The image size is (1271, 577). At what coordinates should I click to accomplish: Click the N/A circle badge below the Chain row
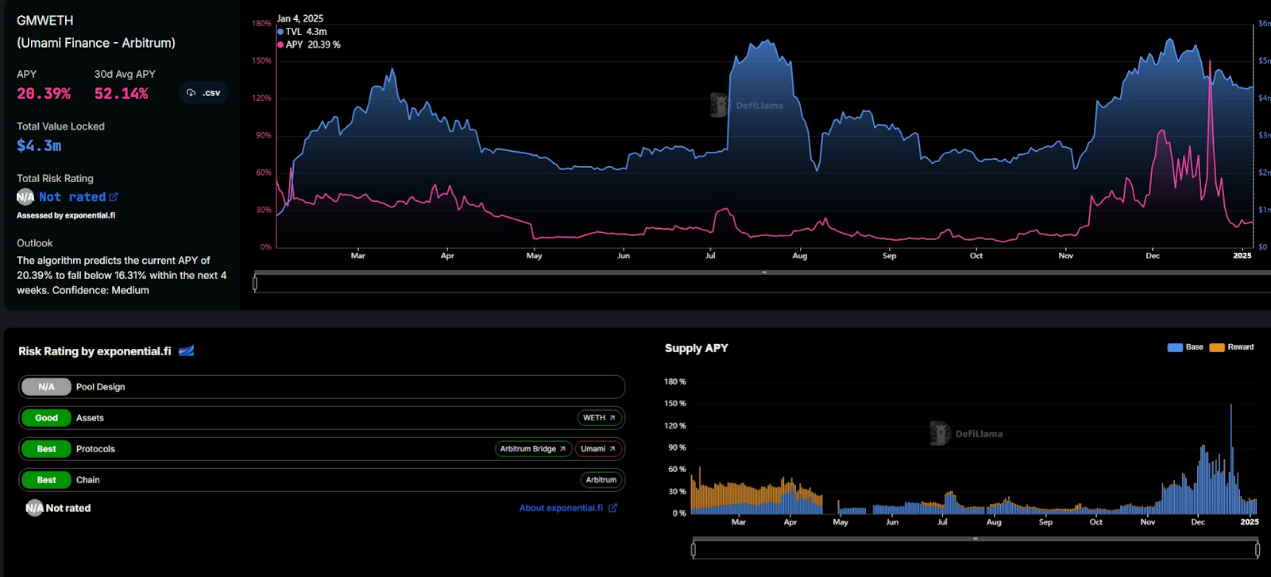[x=34, y=508]
